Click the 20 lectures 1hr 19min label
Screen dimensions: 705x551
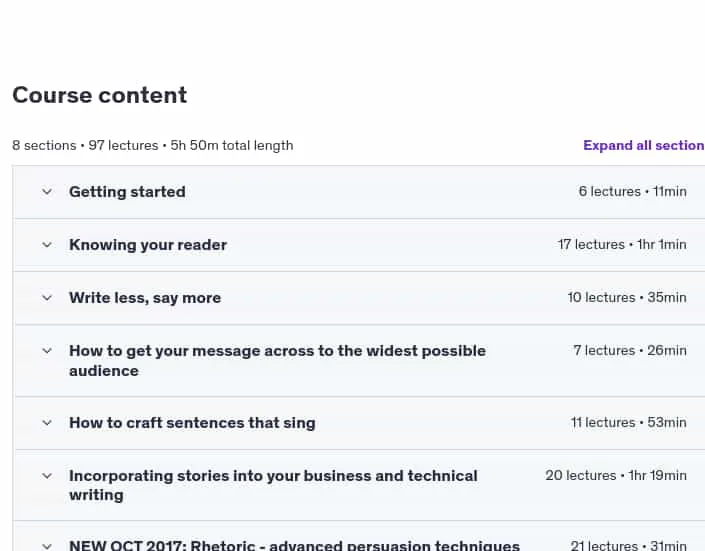616,476
